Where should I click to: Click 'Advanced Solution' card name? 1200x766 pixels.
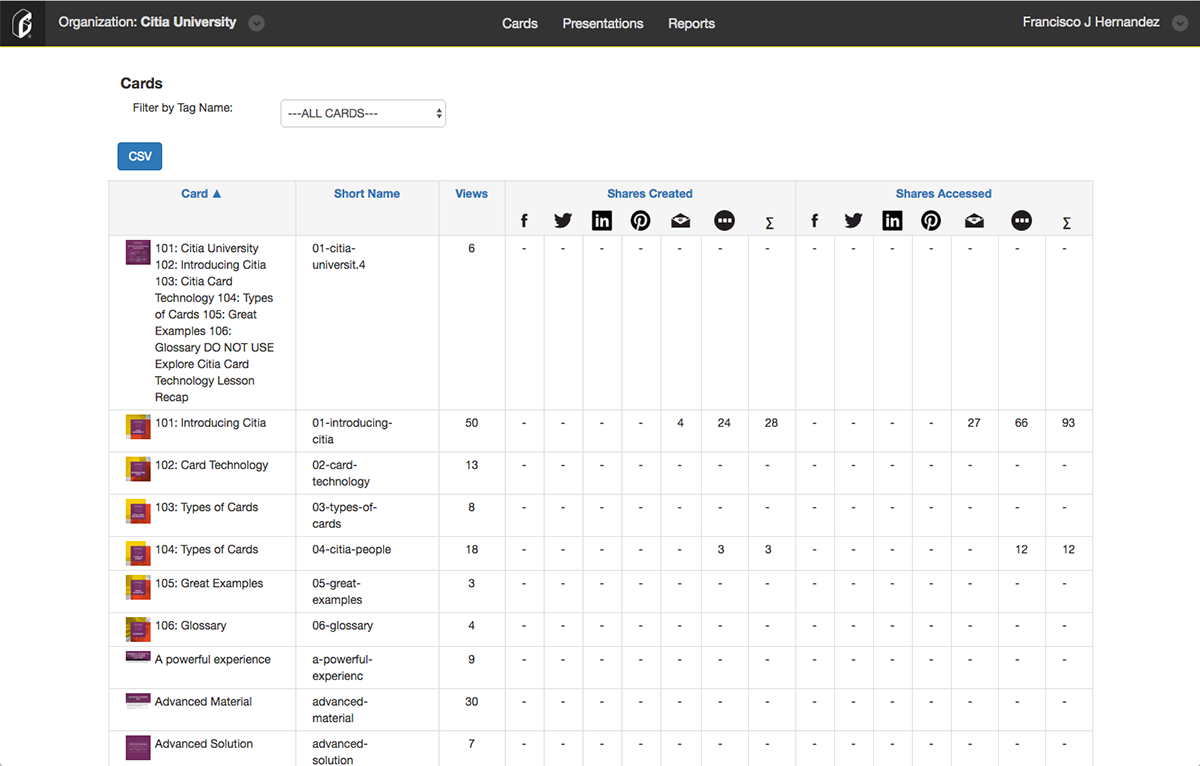[204, 743]
